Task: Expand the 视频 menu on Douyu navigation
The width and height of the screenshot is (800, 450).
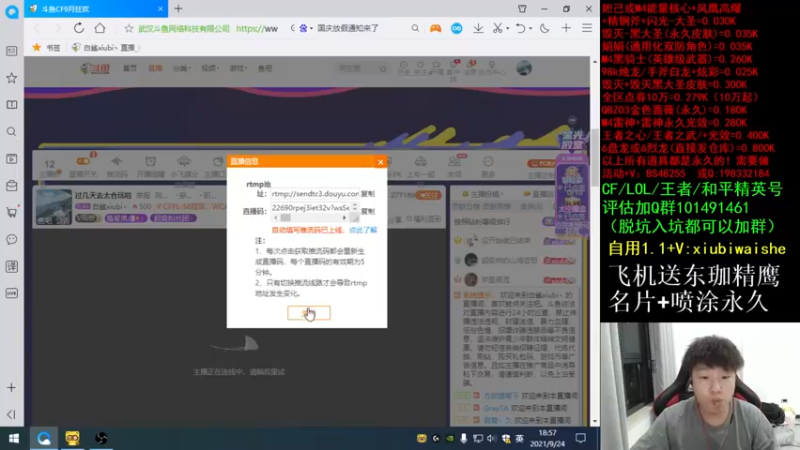Action: tap(210, 68)
